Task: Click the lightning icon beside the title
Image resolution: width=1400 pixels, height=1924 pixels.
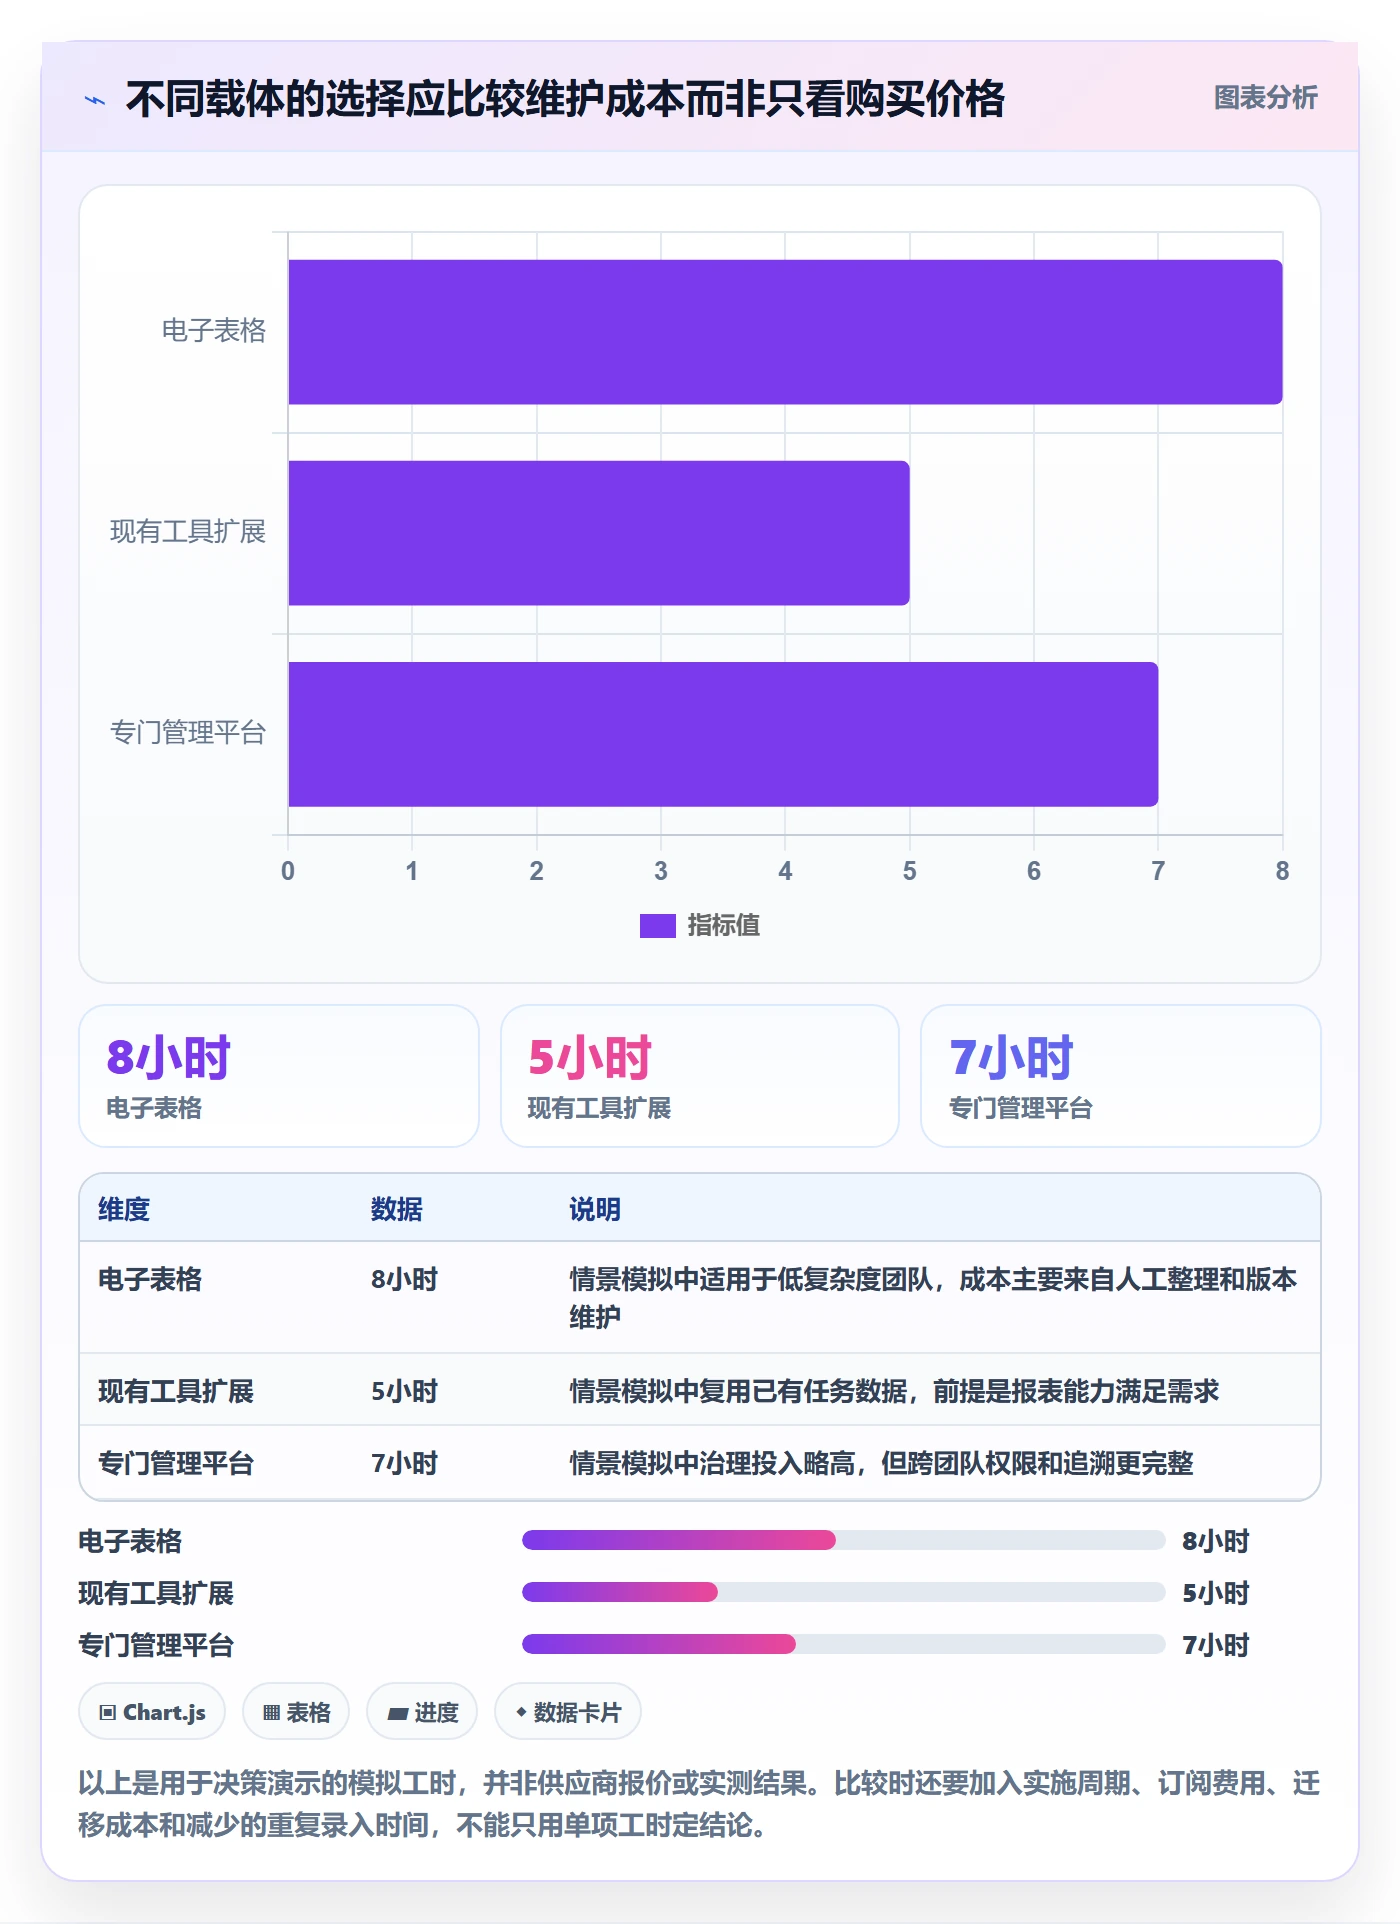Action: (x=95, y=100)
